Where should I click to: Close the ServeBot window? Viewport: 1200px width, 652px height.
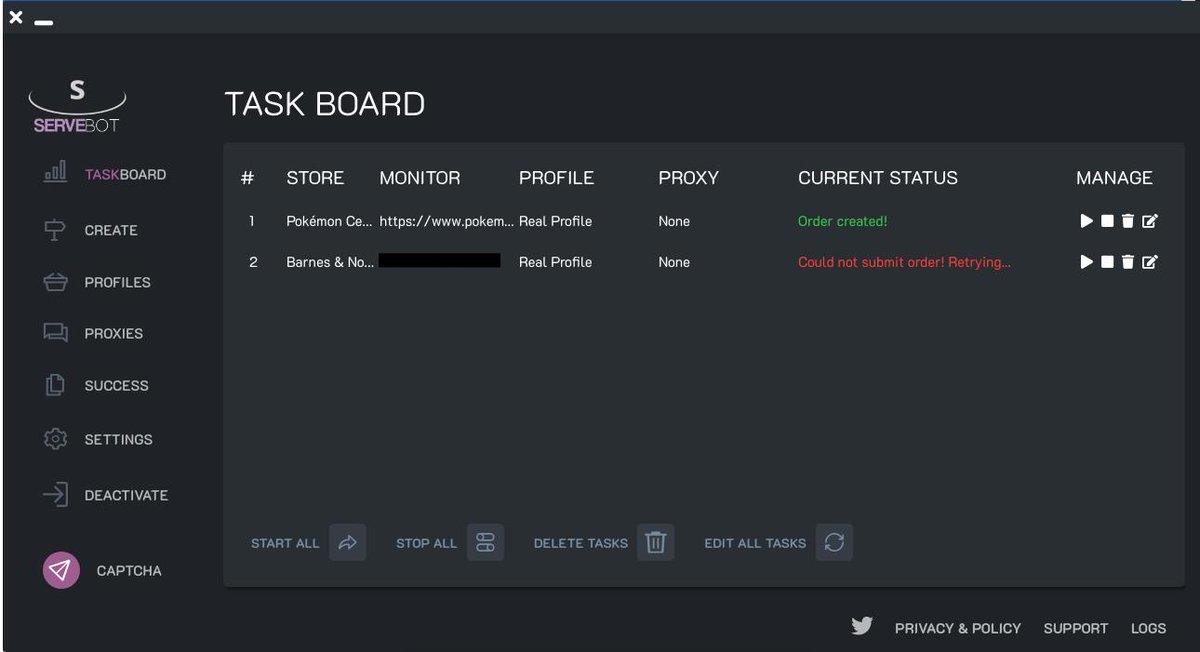(x=15, y=17)
